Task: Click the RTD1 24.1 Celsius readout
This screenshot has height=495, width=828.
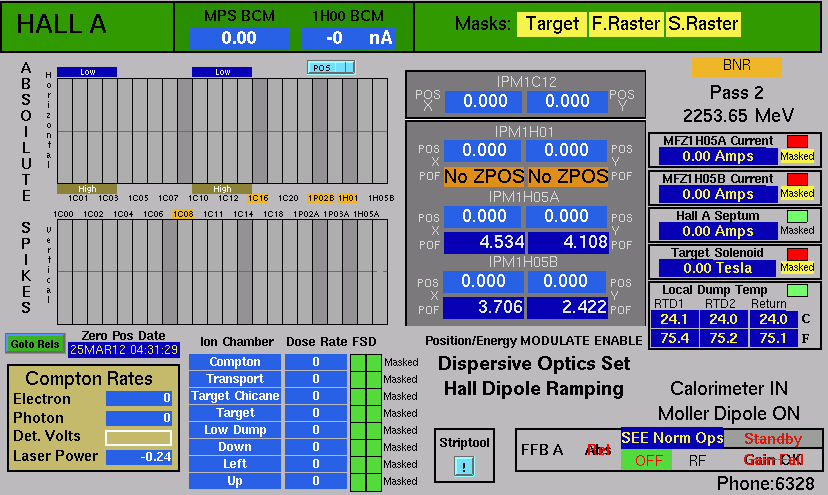Action: tap(674, 320)
